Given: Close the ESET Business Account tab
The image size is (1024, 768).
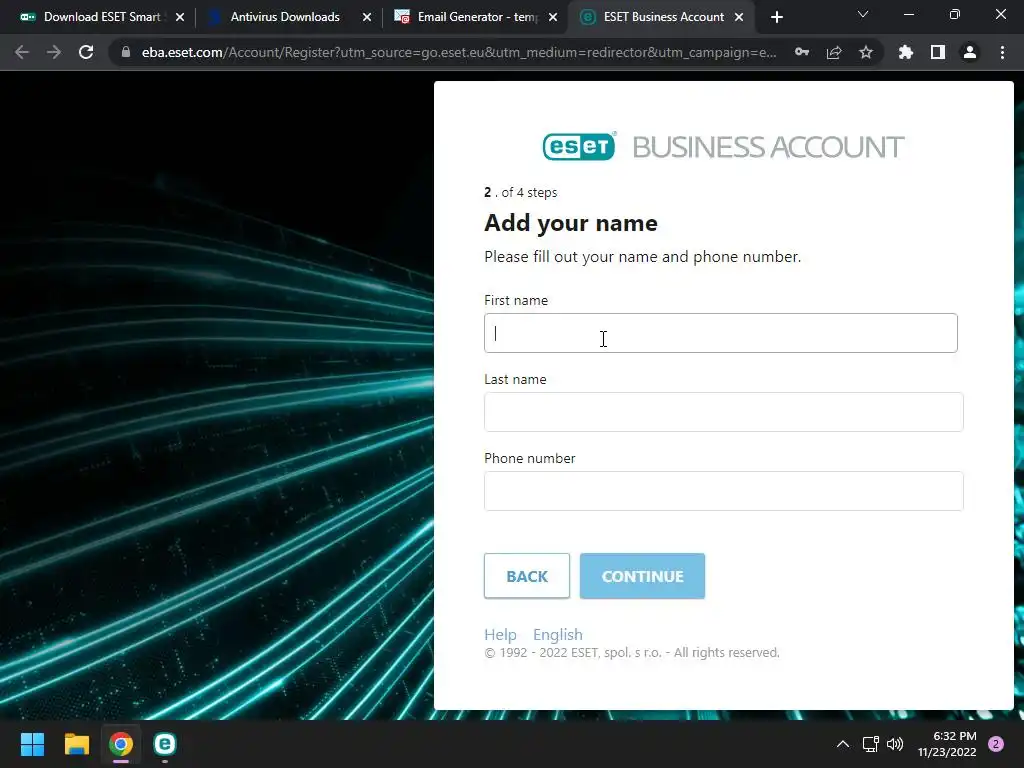Looking at the screenshot, I should pos(739,17).
